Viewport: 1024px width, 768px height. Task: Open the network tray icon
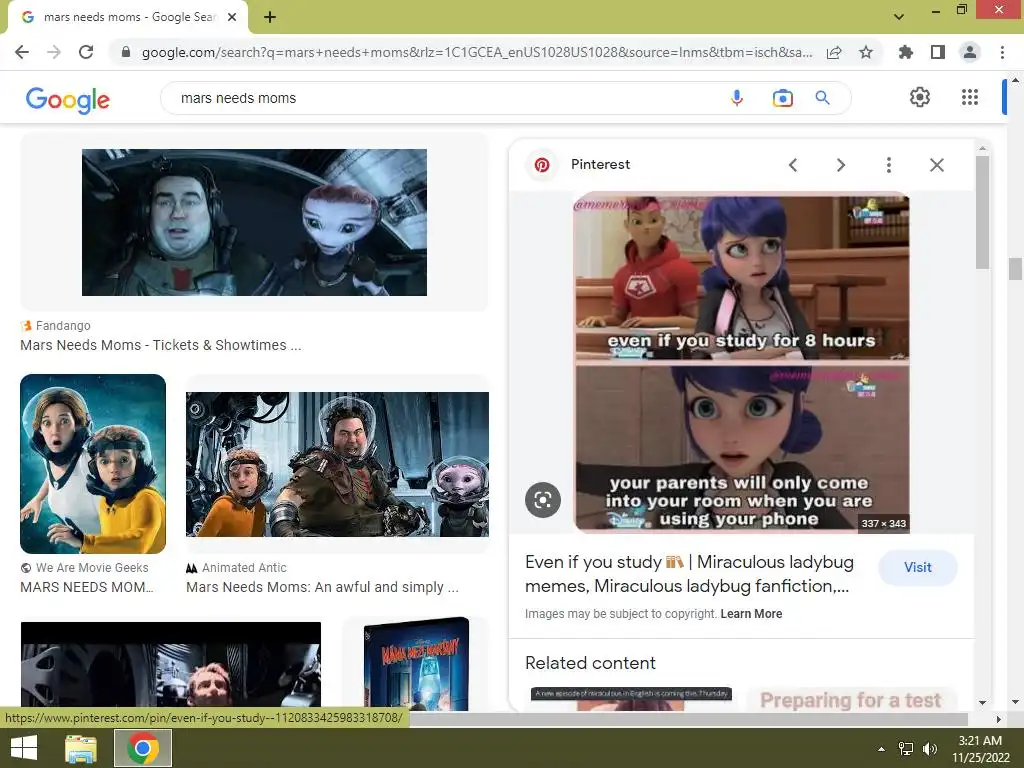tap(906, 749)
